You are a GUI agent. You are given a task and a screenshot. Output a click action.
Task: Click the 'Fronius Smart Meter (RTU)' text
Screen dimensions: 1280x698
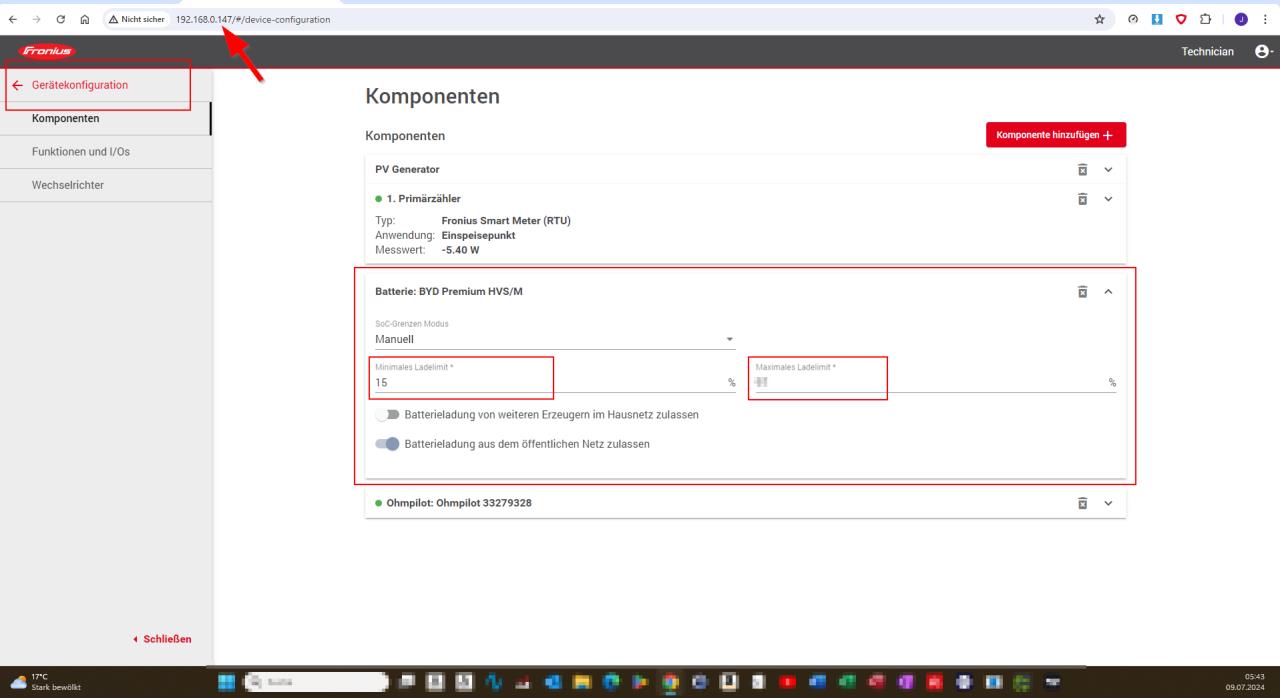click(x=506, y=221)
